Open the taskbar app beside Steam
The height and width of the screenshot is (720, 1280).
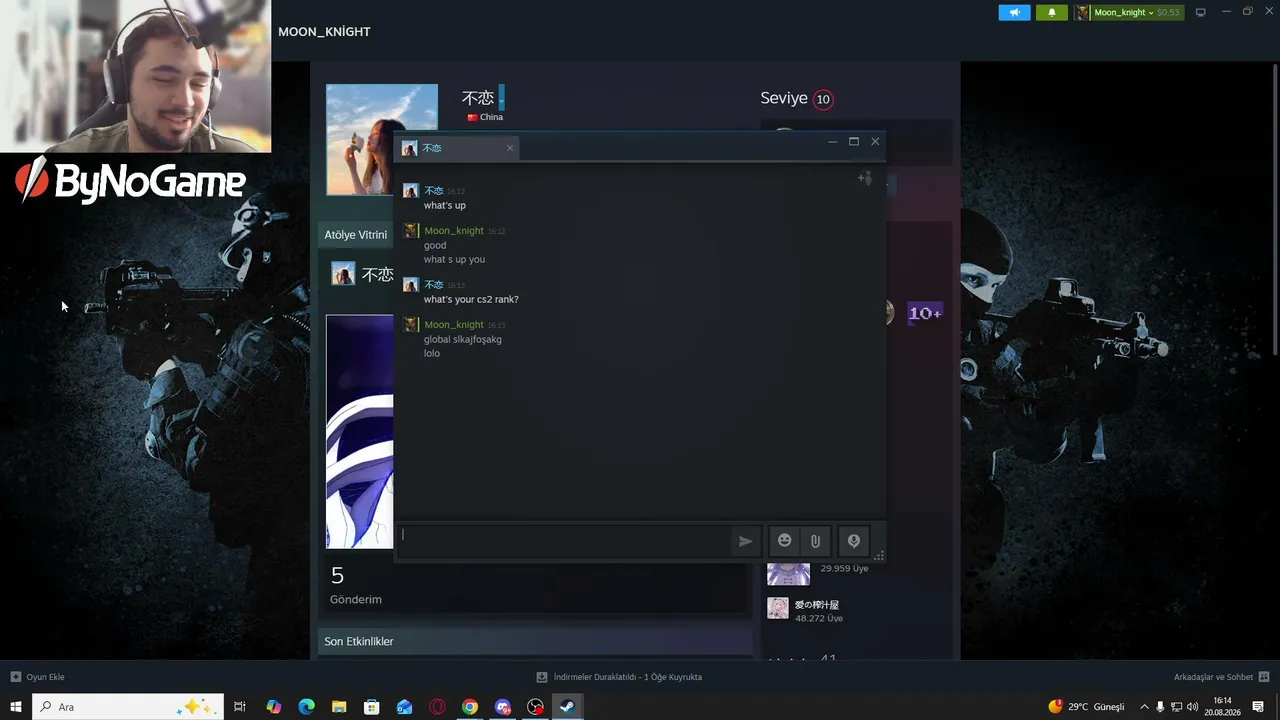pos(536,707)
